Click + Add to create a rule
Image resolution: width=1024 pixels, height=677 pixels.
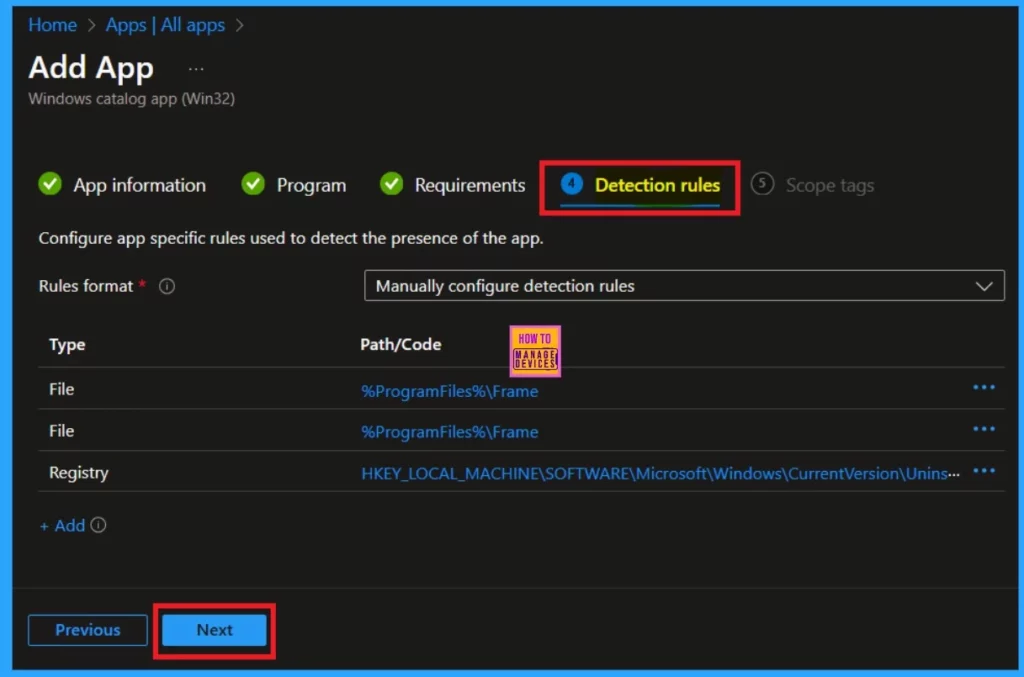(63, 526)
